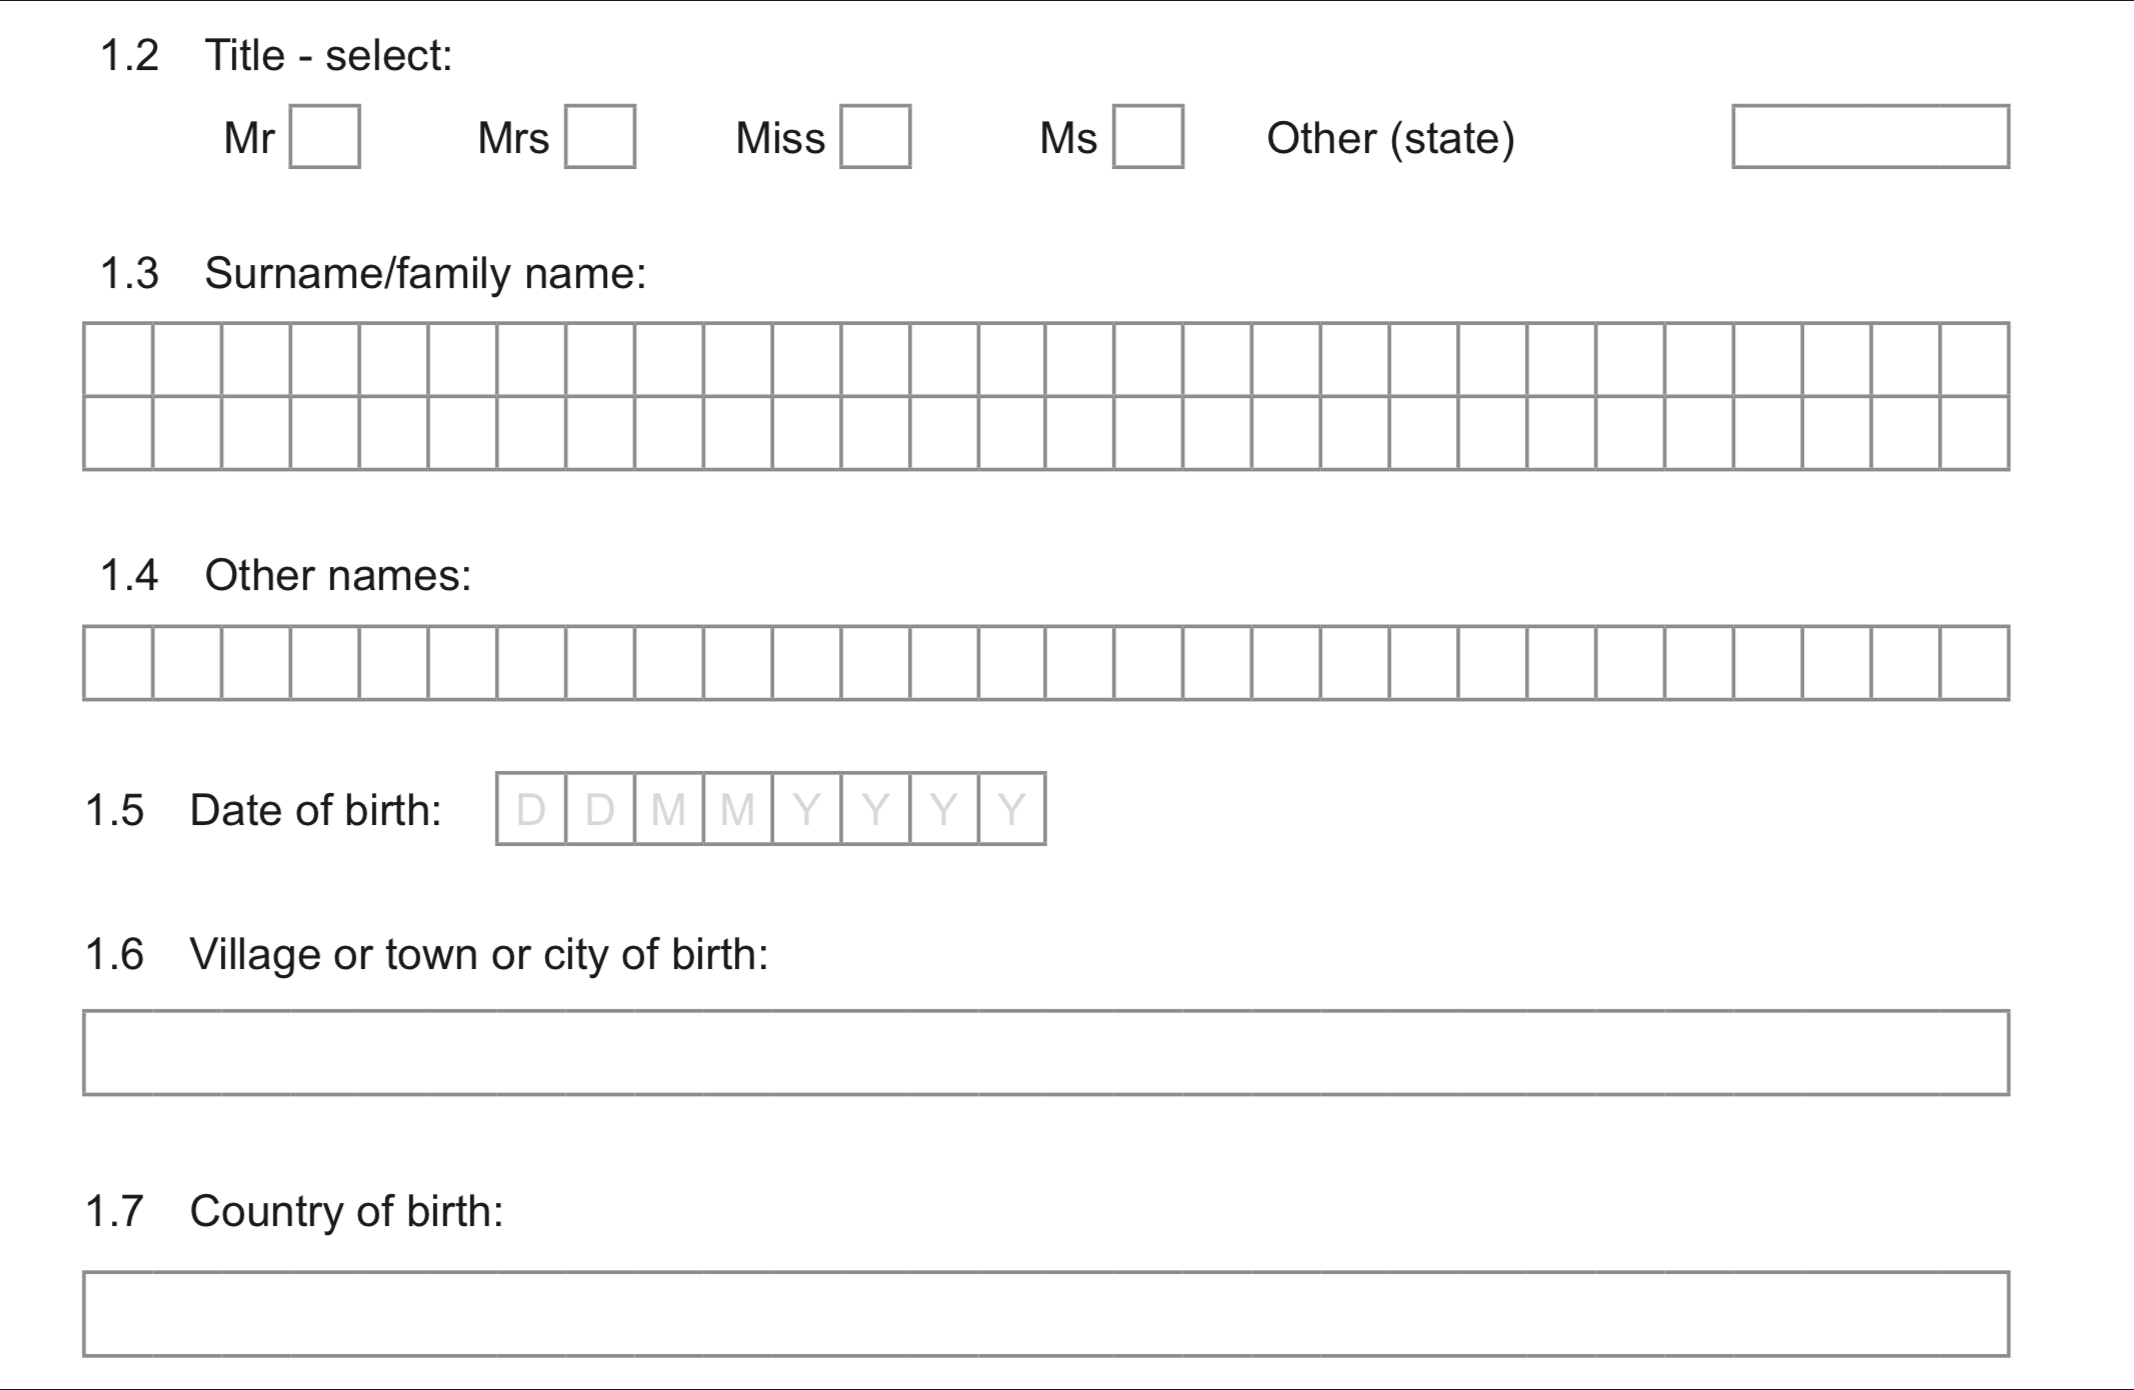Click last box of Other names row
The height and width of the screenshot is (1390, 2134).
click(1974, 663)
